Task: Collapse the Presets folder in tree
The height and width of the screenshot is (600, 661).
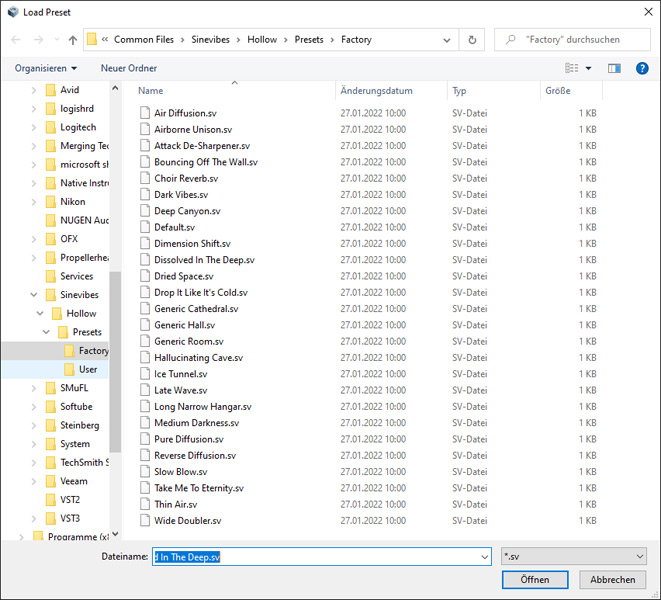Action: [x=47, y=332]
